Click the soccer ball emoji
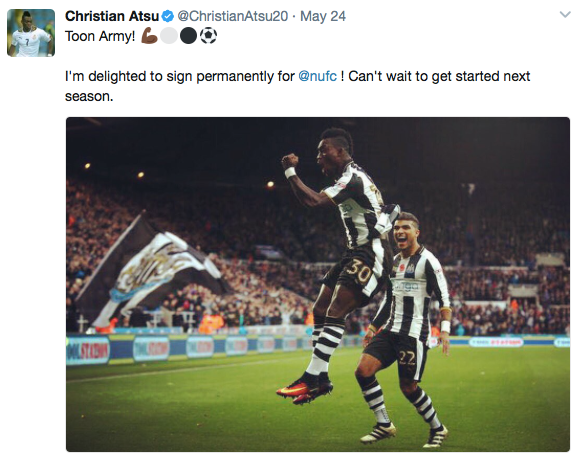Image resolution: width=582 pixels, height=459 pixels. coord(208,36)
